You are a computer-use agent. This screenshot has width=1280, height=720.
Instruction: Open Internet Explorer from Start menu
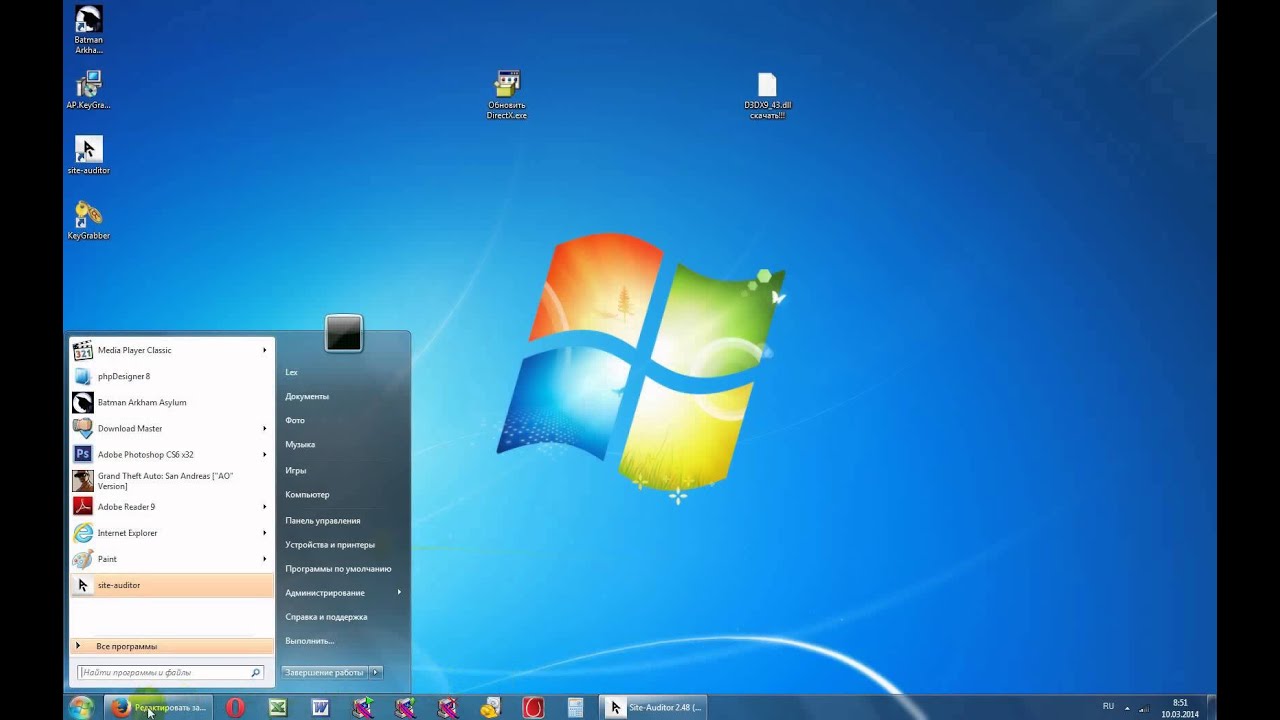[x=171, y=533]
